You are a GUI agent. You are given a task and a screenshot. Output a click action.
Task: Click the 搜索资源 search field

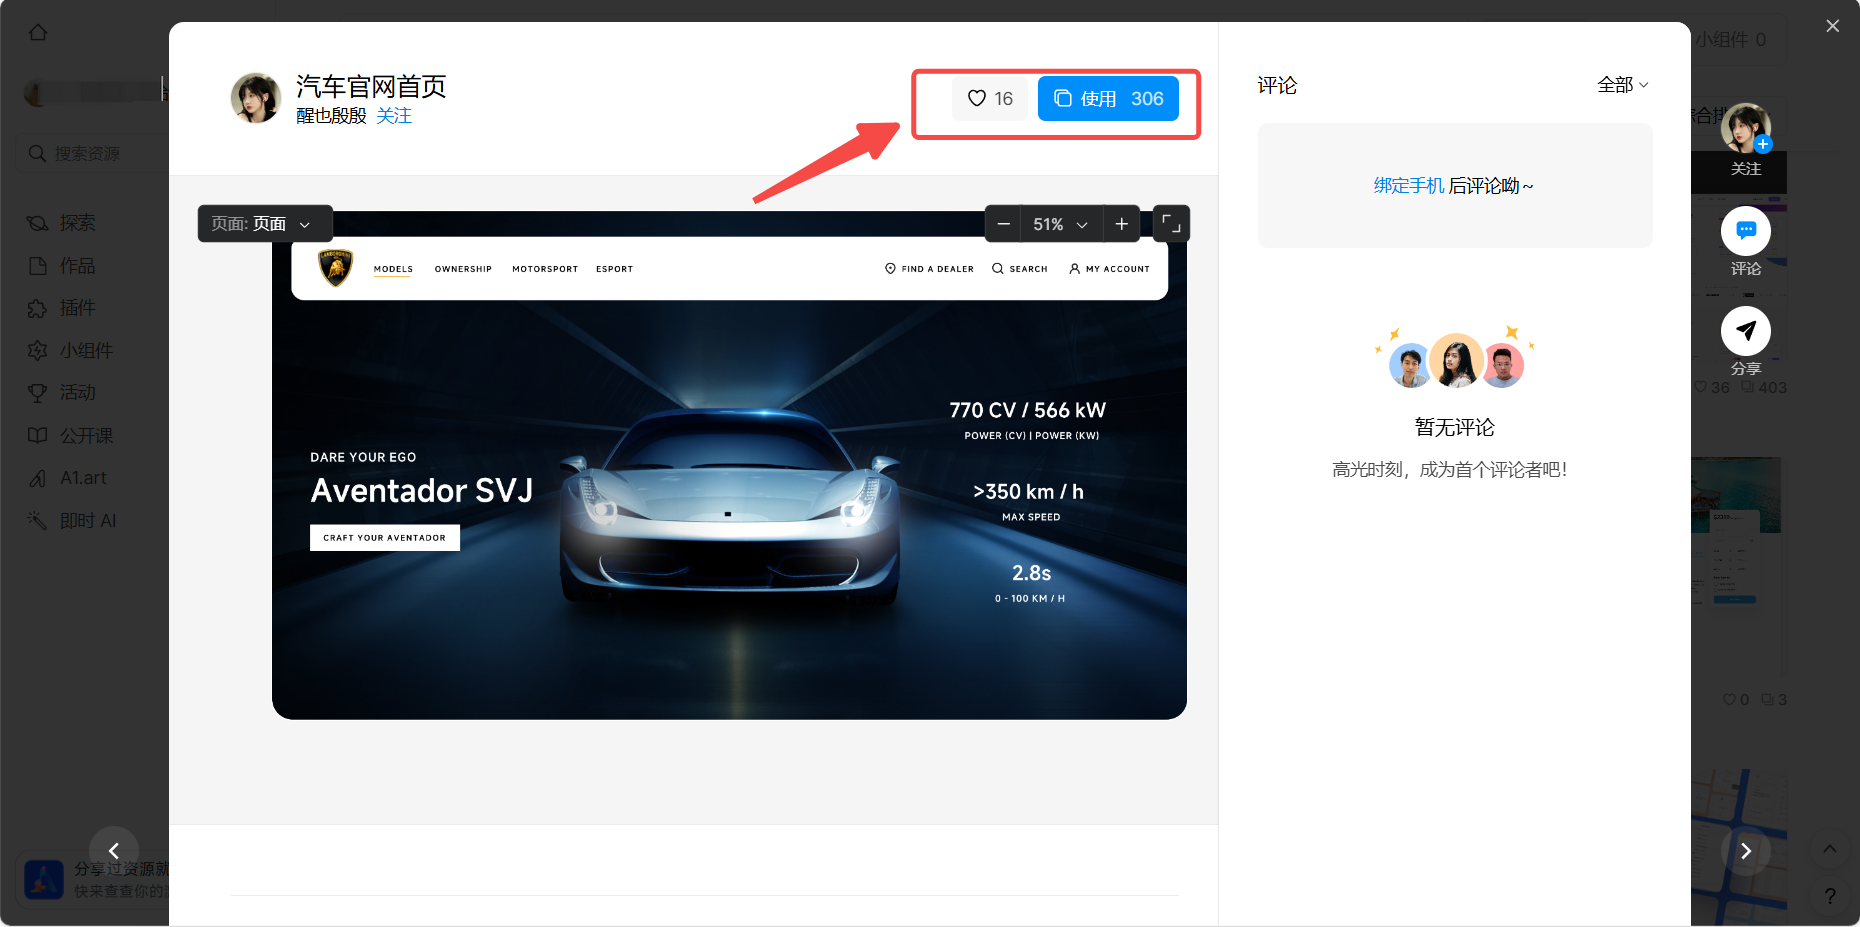[x=92, y=153]
